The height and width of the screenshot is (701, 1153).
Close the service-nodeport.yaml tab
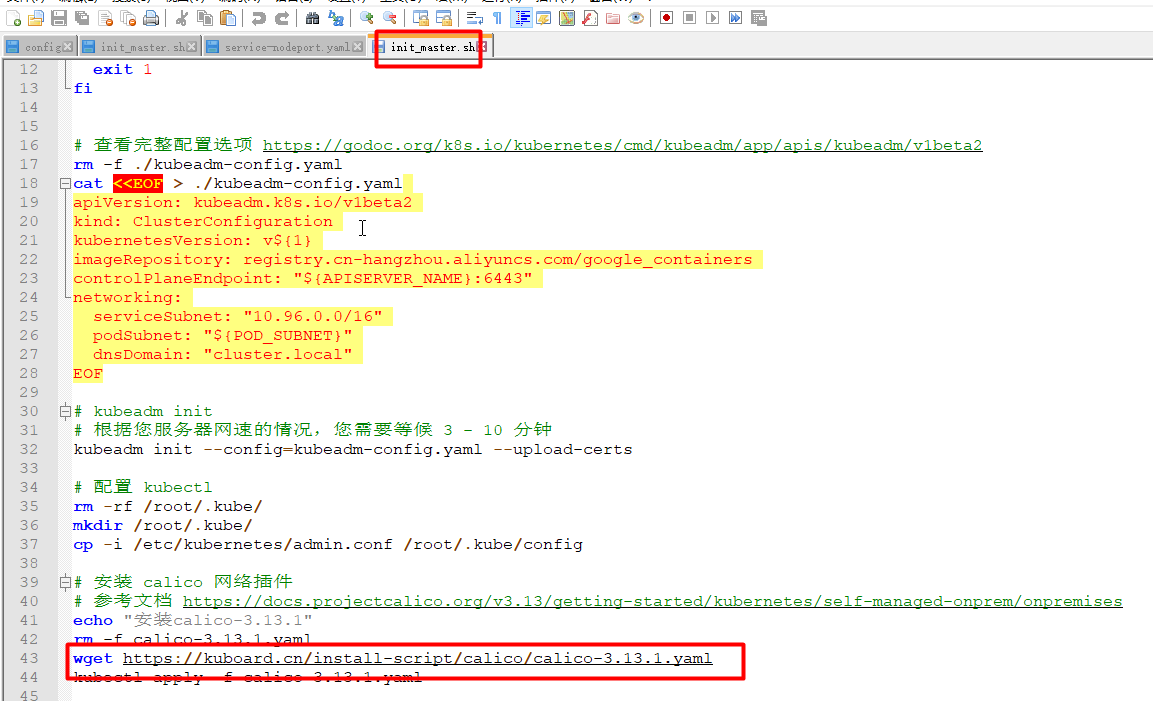click(x=357, y=47)
